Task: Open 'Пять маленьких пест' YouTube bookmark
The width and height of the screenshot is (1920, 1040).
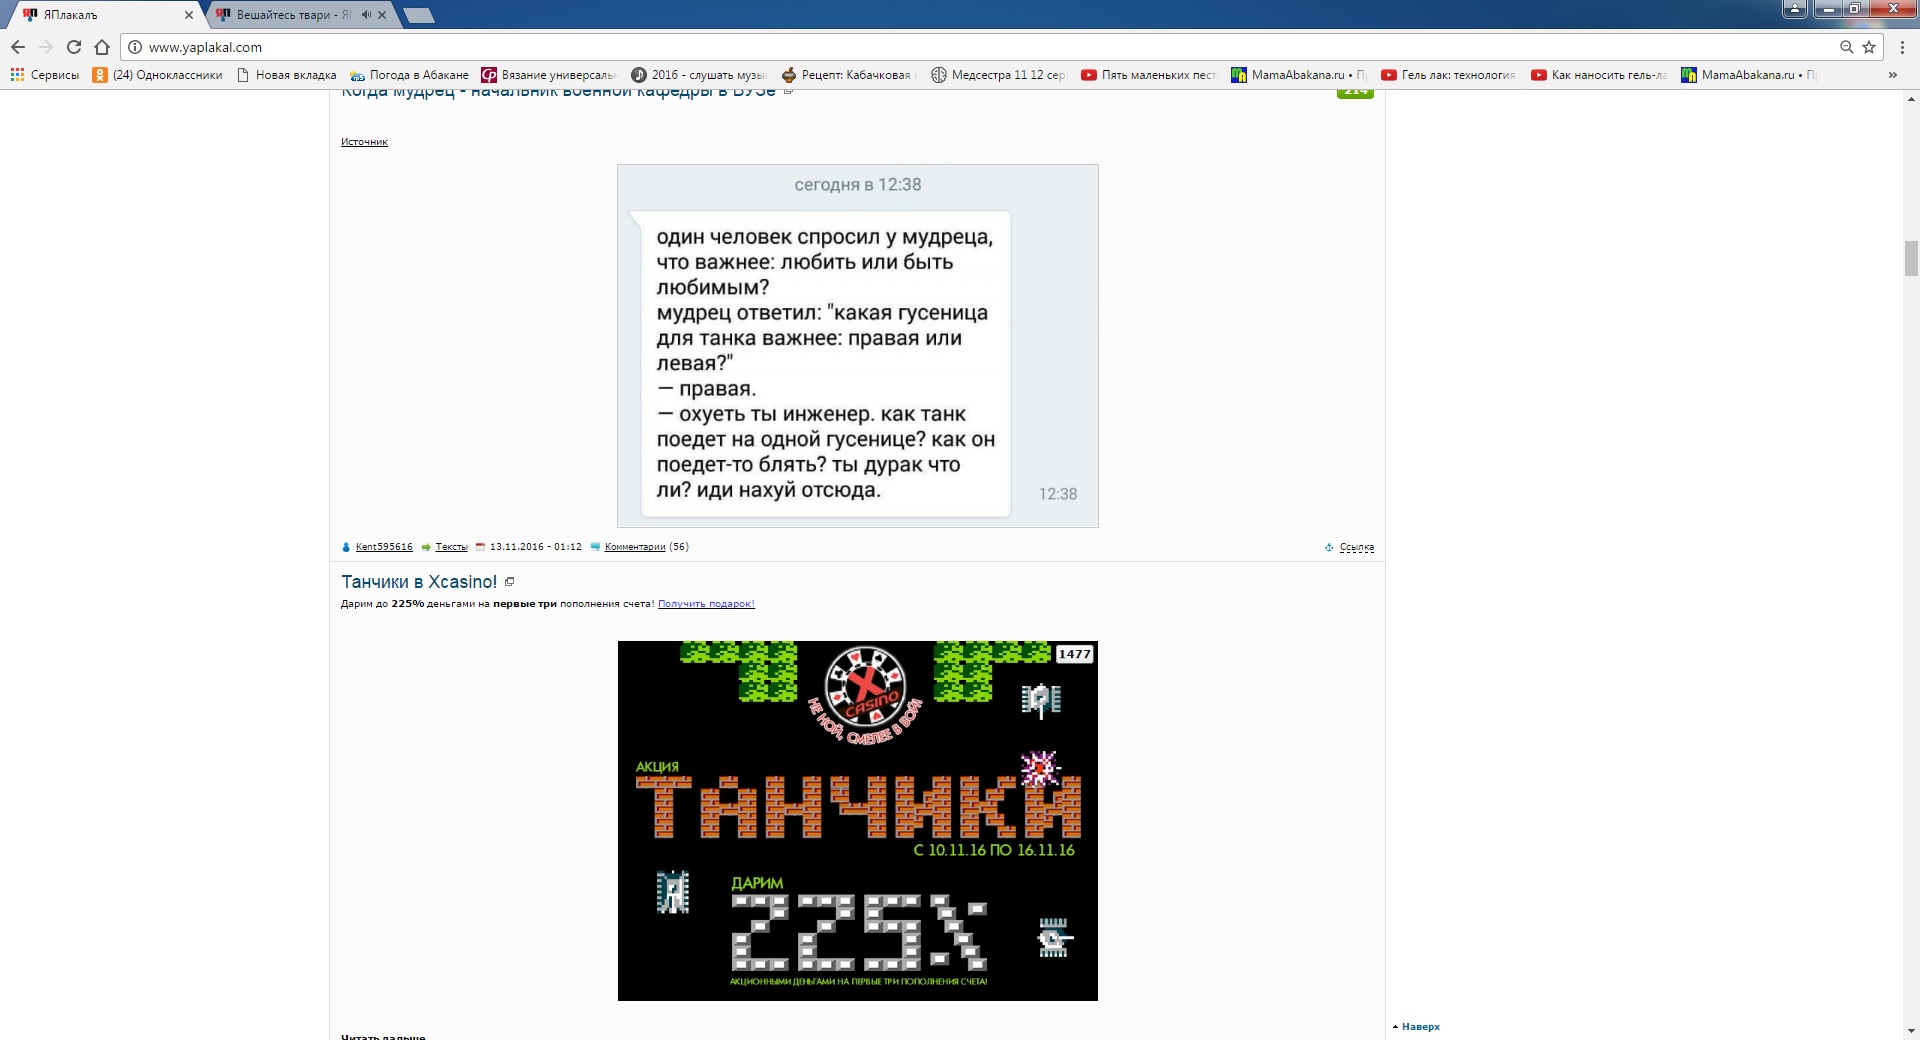Action: coord(1149,75)
